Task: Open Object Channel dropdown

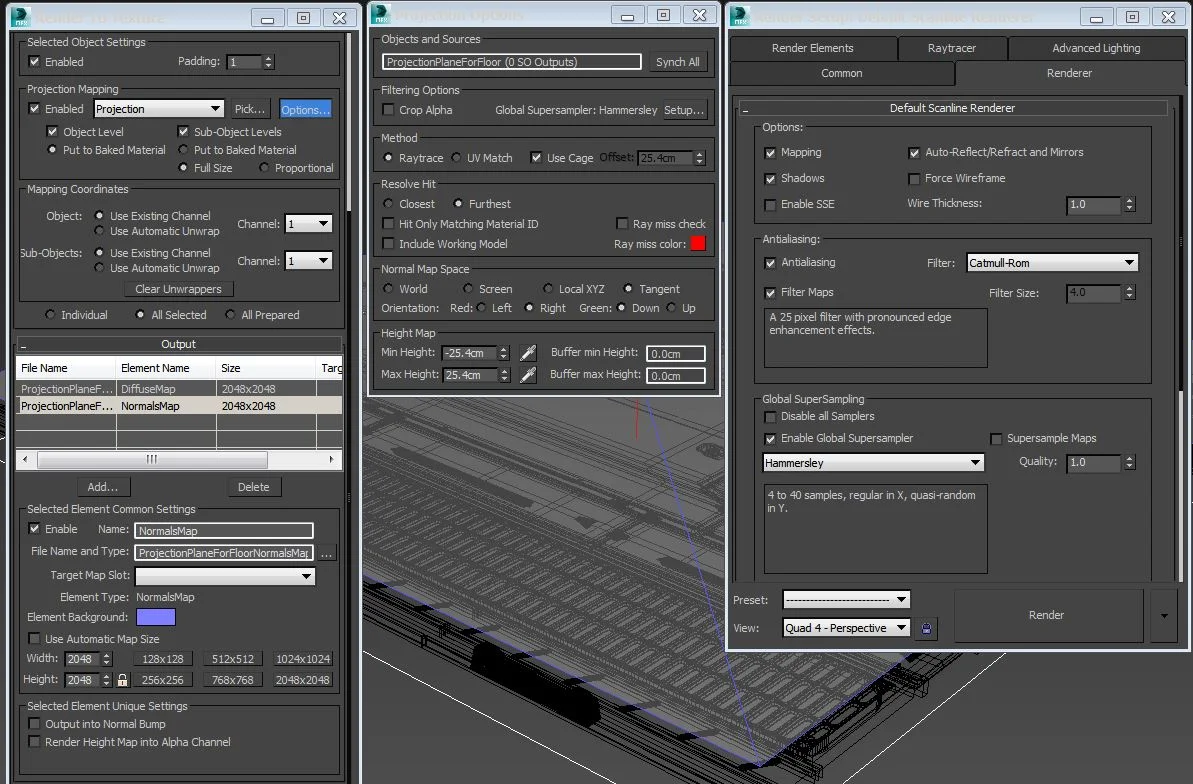Action: [308, 224]
